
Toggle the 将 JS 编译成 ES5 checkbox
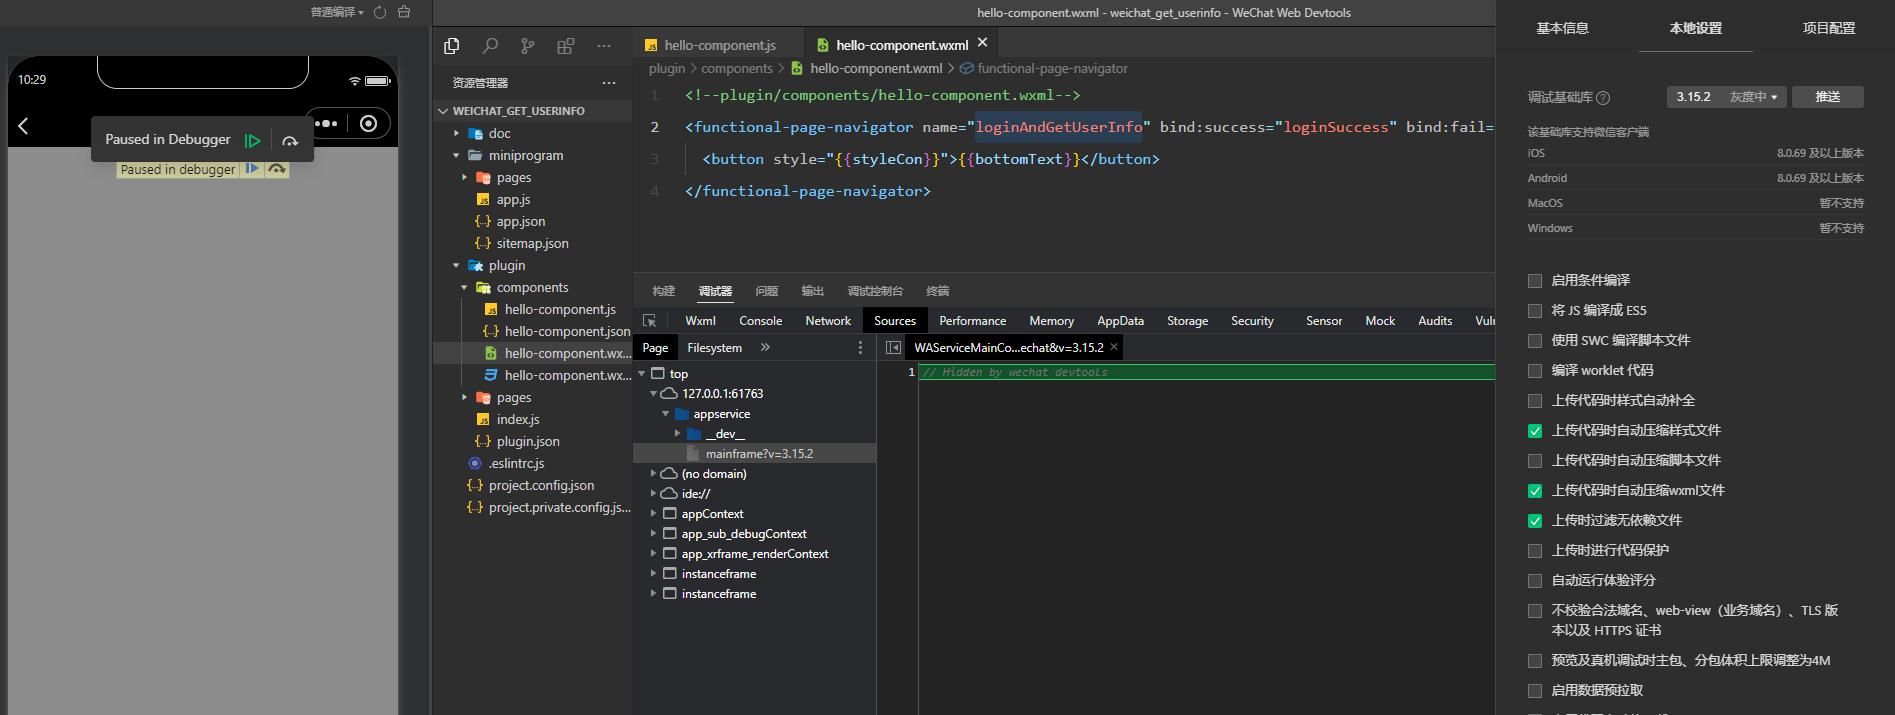1535,311
